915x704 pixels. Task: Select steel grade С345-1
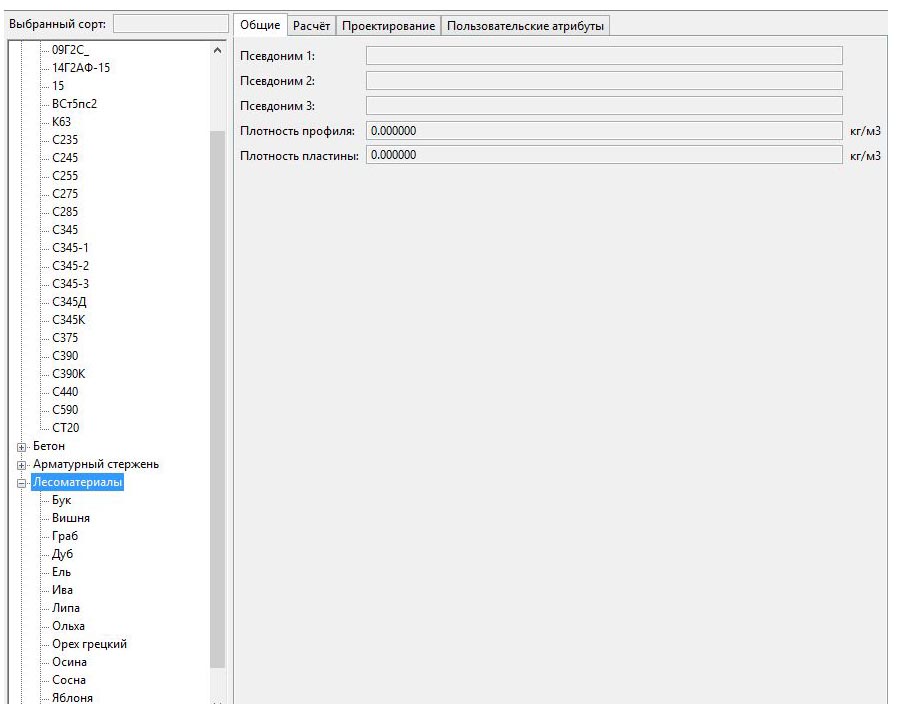(70, 248)
